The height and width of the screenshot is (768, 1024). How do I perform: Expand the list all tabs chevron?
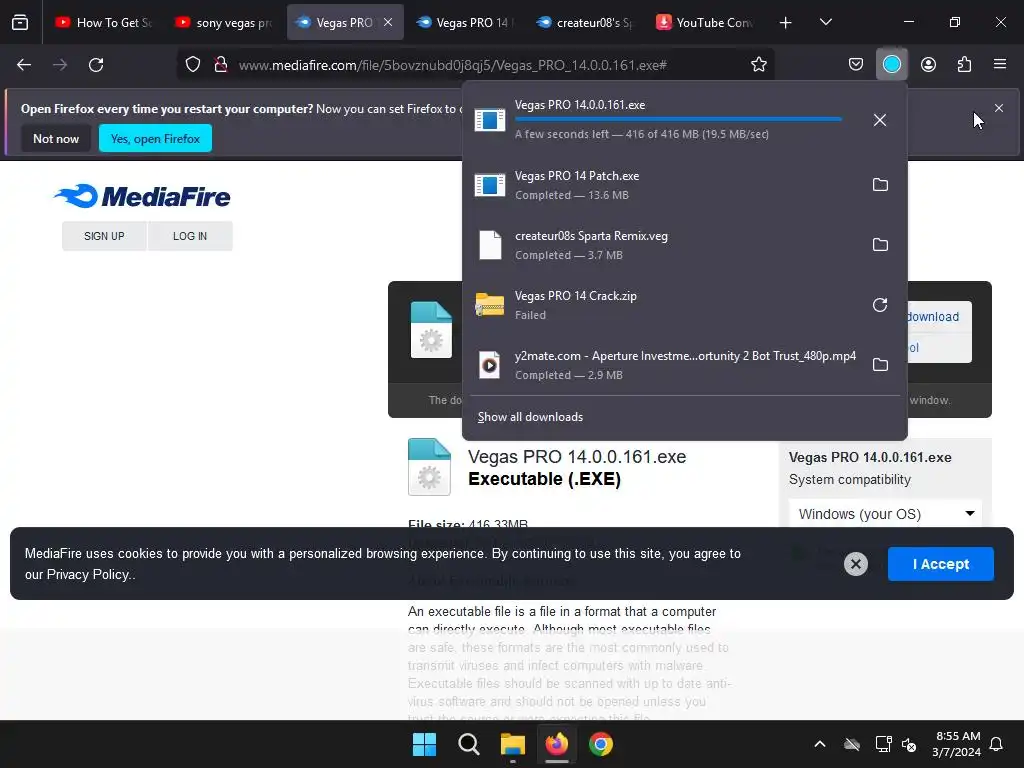825,23
